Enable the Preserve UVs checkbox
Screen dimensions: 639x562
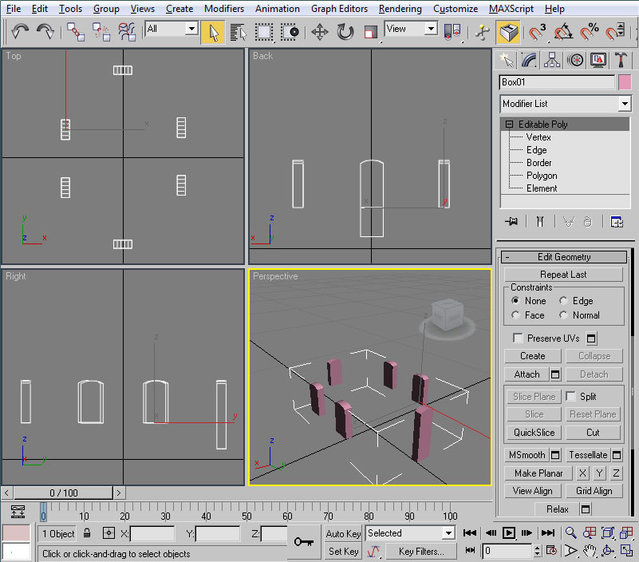click(x=518, y=338)
